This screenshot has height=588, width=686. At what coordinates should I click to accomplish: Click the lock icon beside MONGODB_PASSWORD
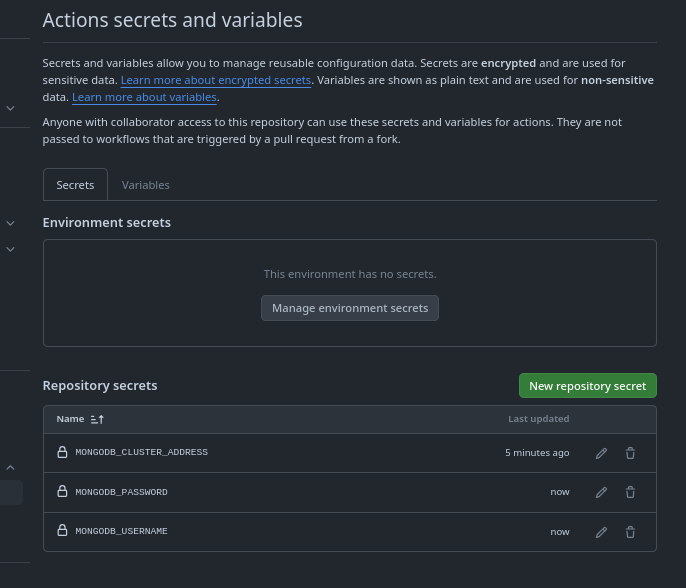point(62,492)
